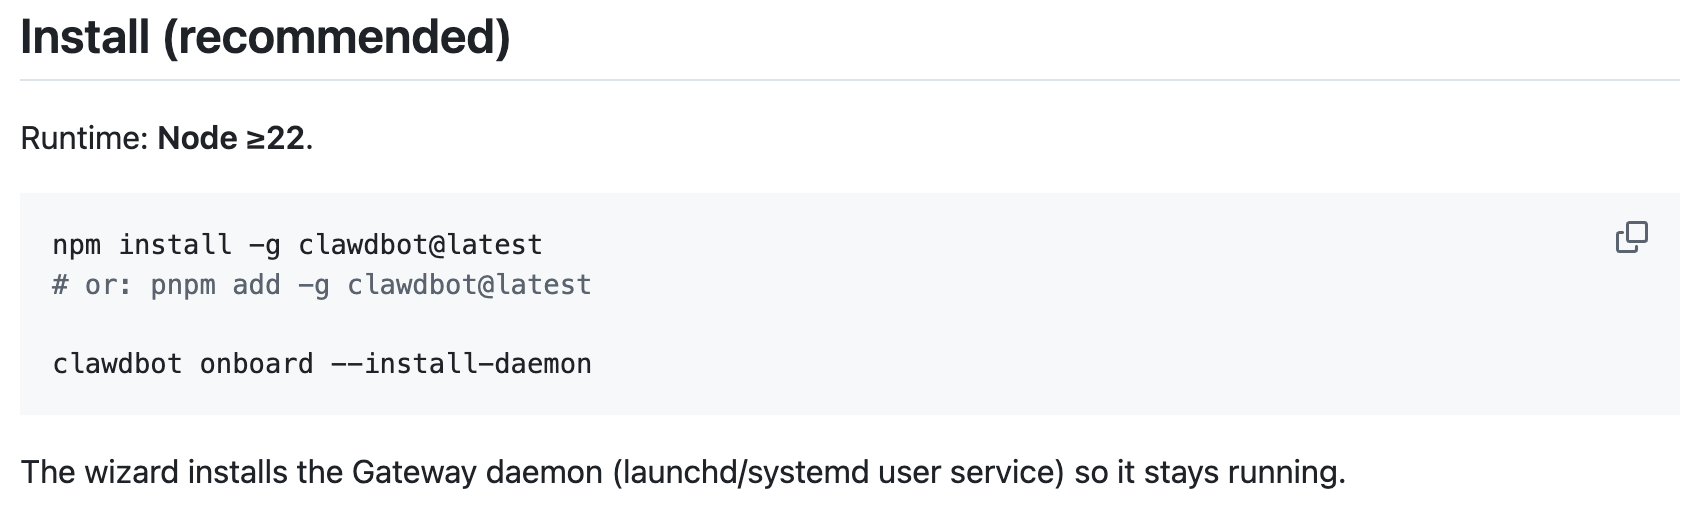Click the word install after npm
This screenshot has height=510, width=1698.
click(175, 244)
